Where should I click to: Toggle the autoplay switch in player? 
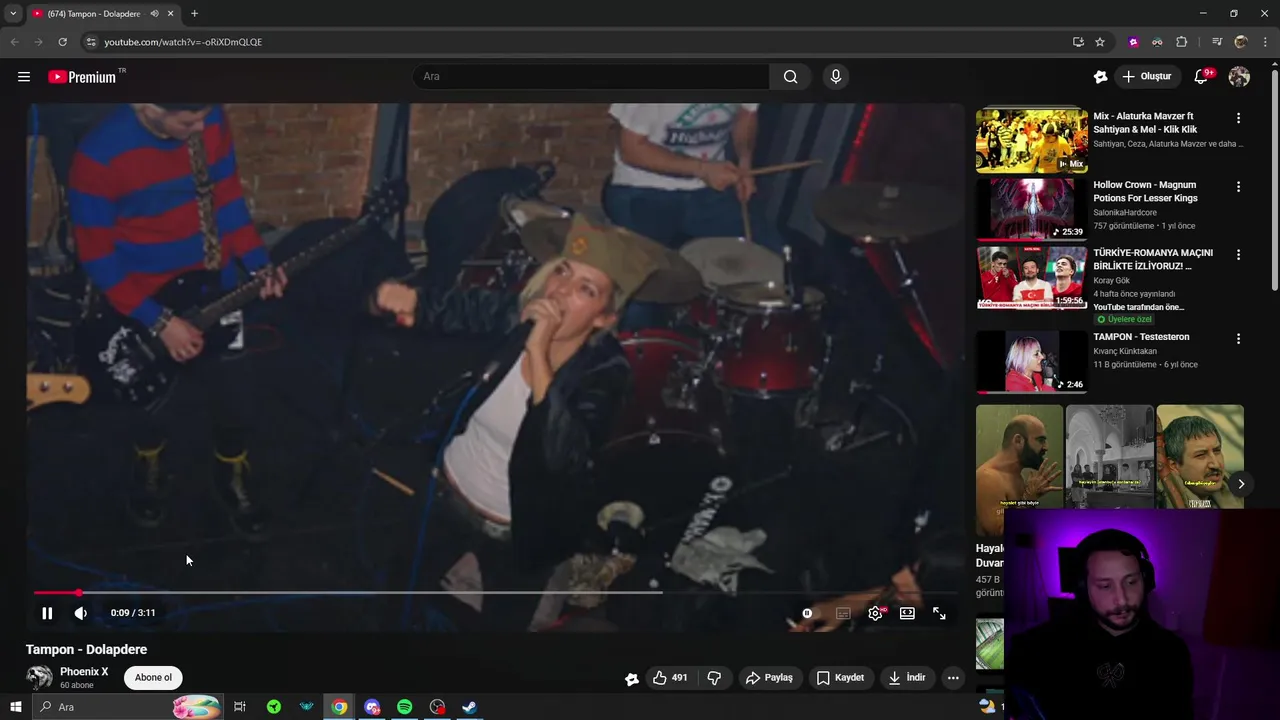coord(807,613)
